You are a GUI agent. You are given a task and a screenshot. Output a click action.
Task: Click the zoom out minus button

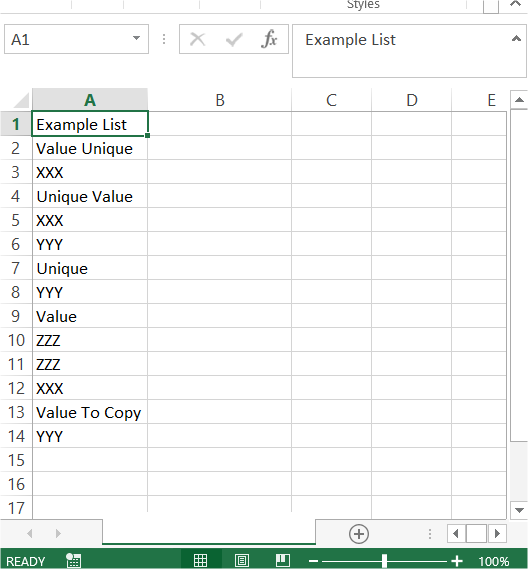314,561
